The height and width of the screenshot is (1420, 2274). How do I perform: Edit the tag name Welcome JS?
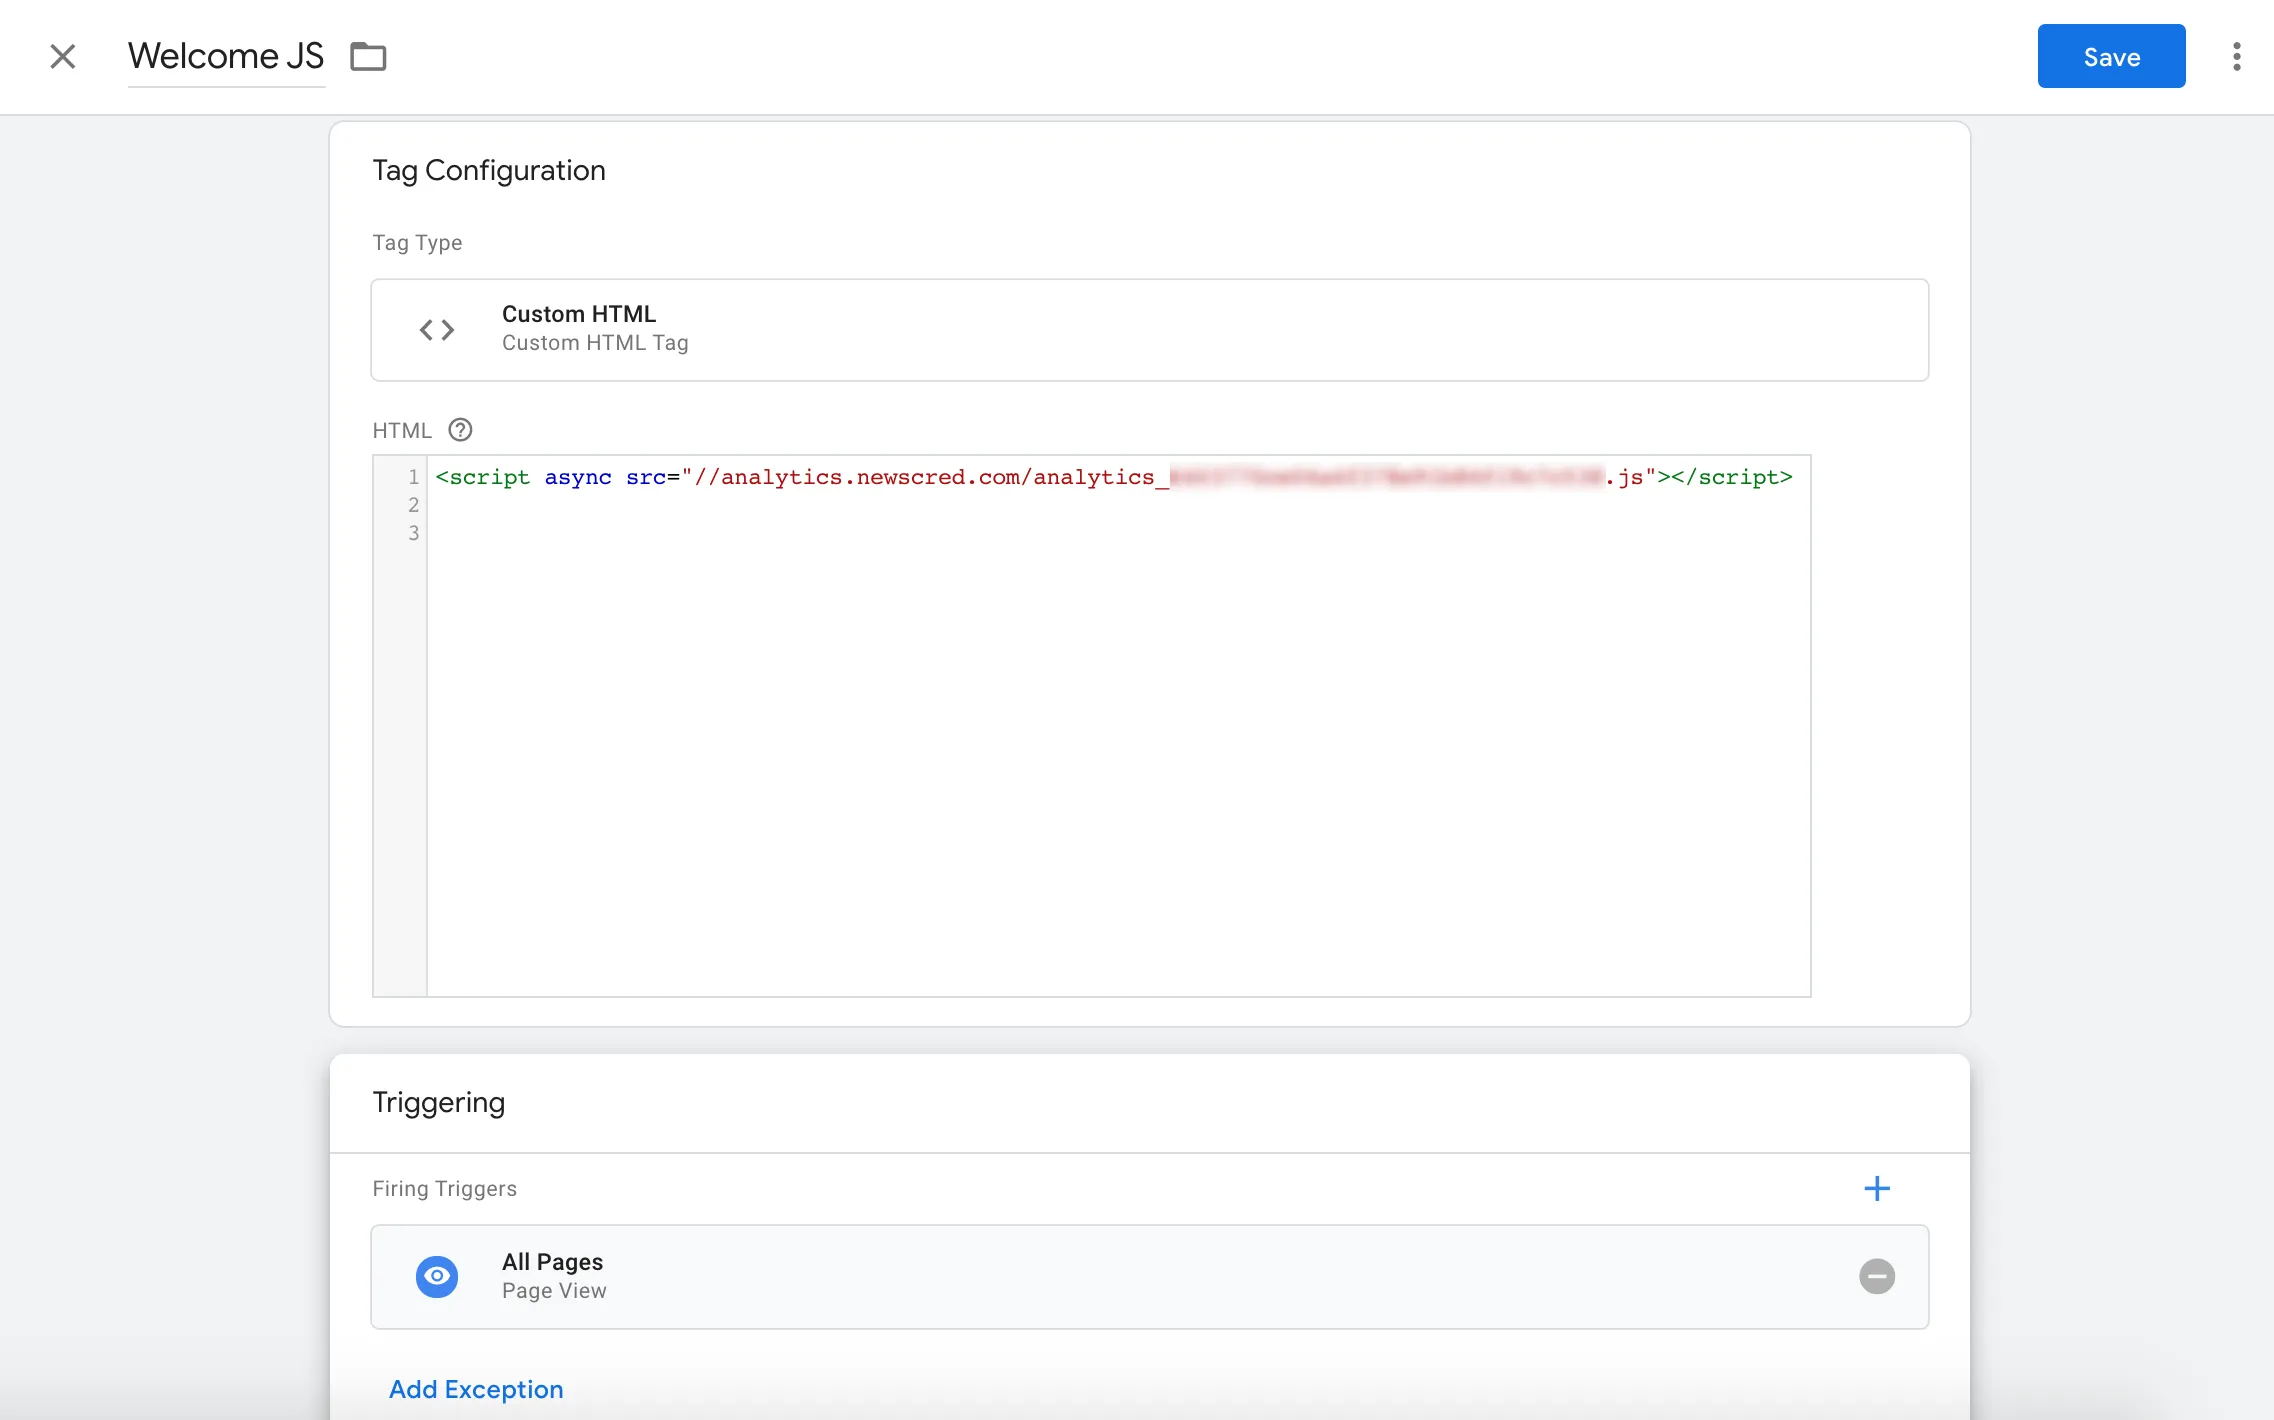[226, 56]
